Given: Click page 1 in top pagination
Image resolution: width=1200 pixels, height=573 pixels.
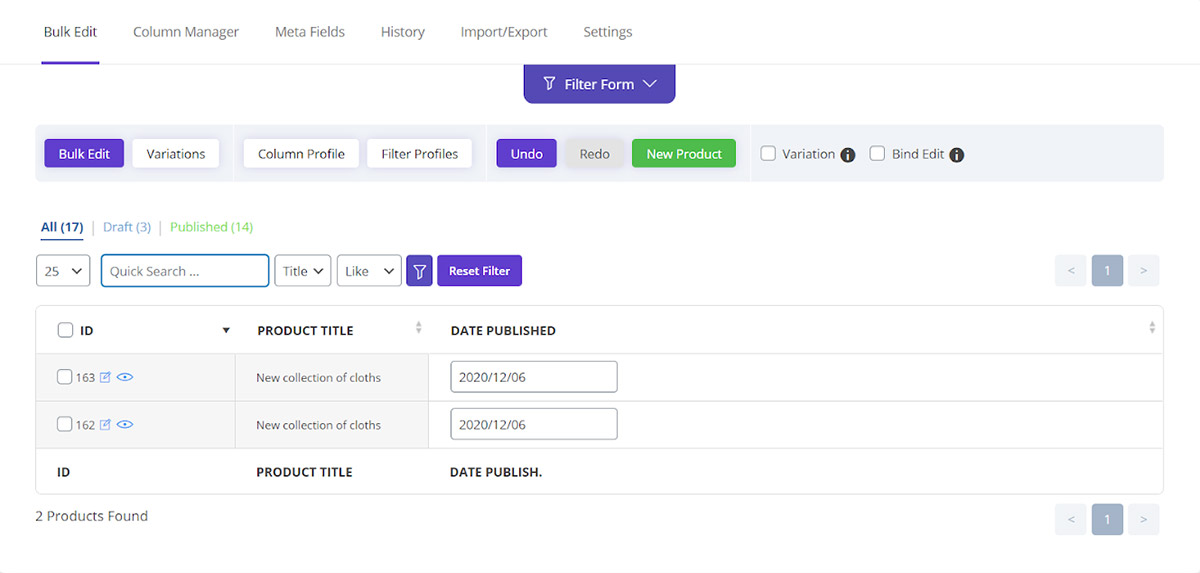Looking at the screenshot, I should coord(1107,271).
